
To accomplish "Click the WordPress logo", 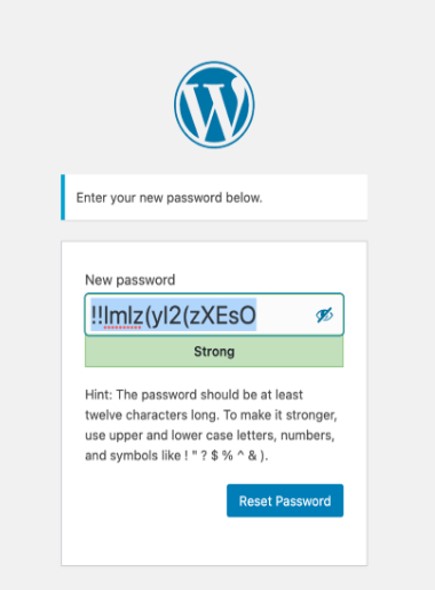I will (214, 105).
